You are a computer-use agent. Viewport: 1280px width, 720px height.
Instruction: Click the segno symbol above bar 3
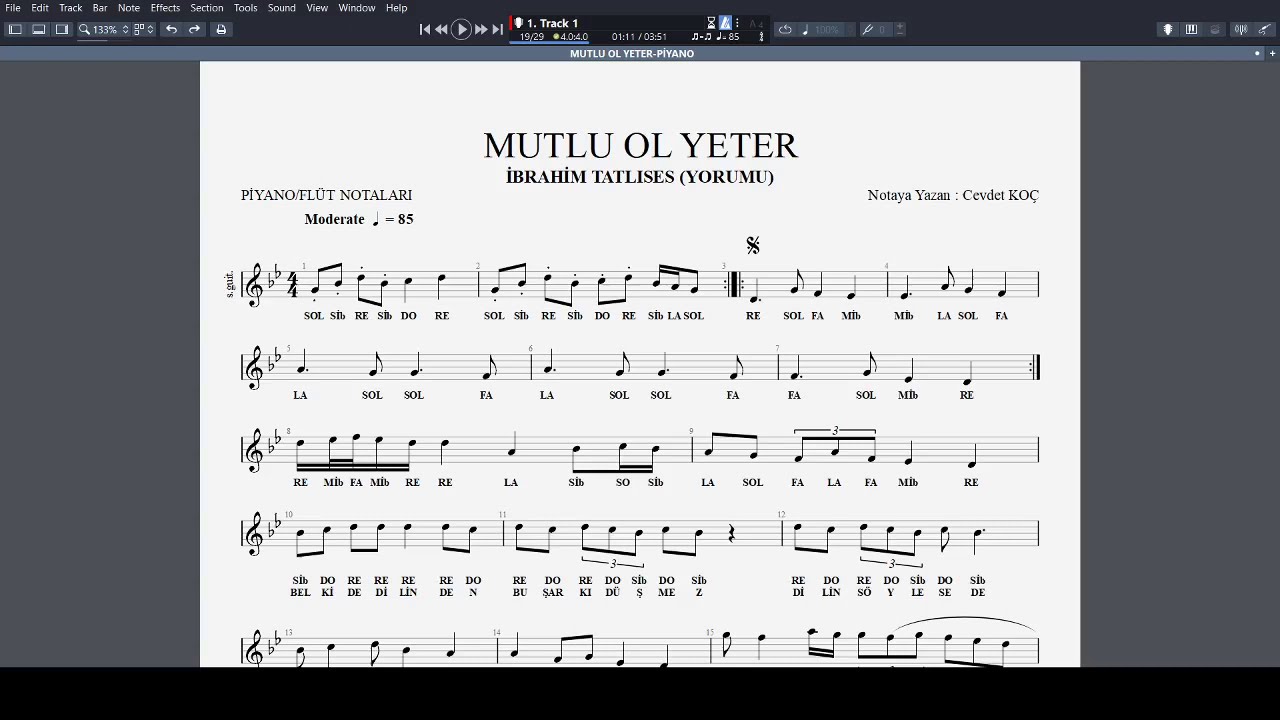[x=753, y=245]
